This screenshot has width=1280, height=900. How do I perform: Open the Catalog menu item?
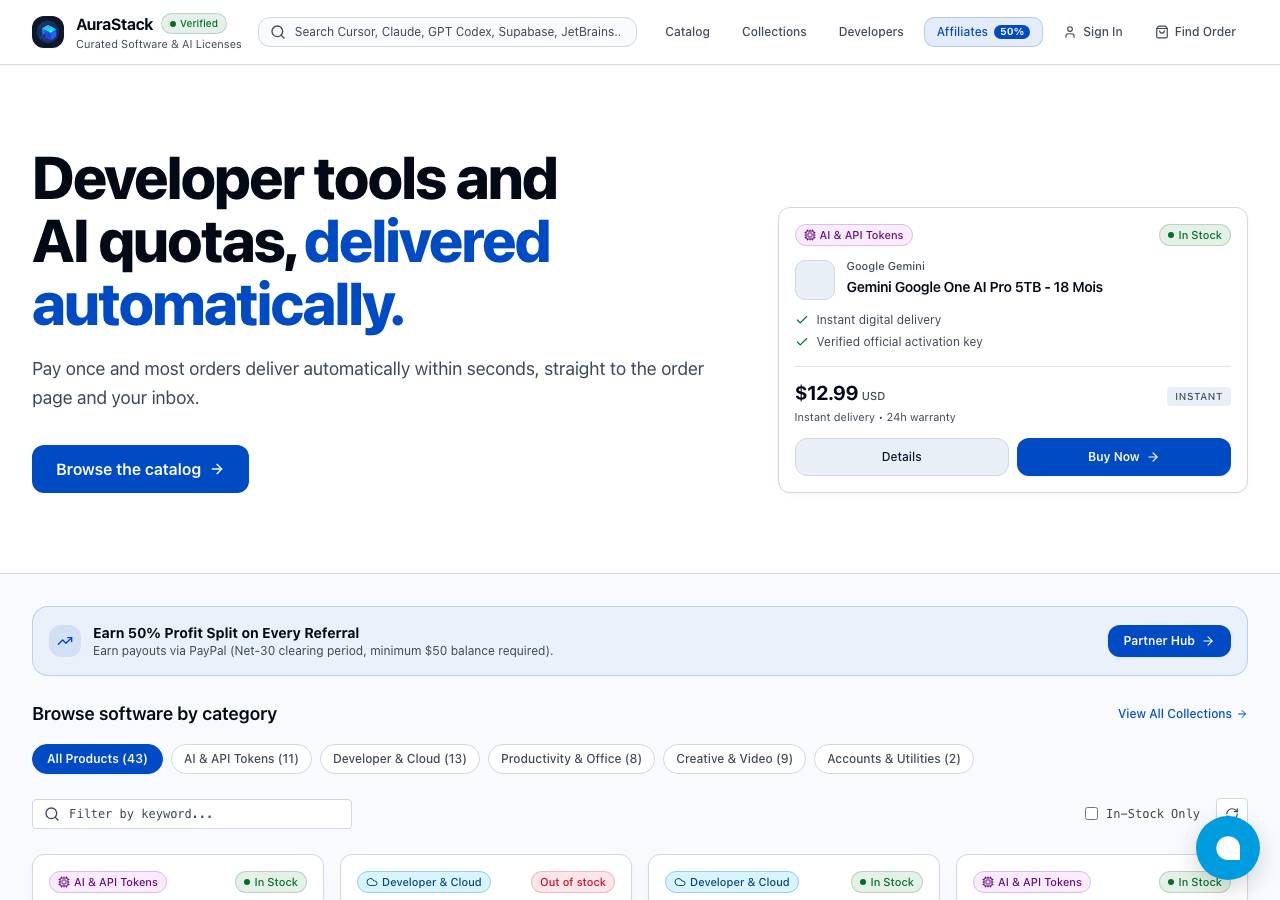(687, 32)
